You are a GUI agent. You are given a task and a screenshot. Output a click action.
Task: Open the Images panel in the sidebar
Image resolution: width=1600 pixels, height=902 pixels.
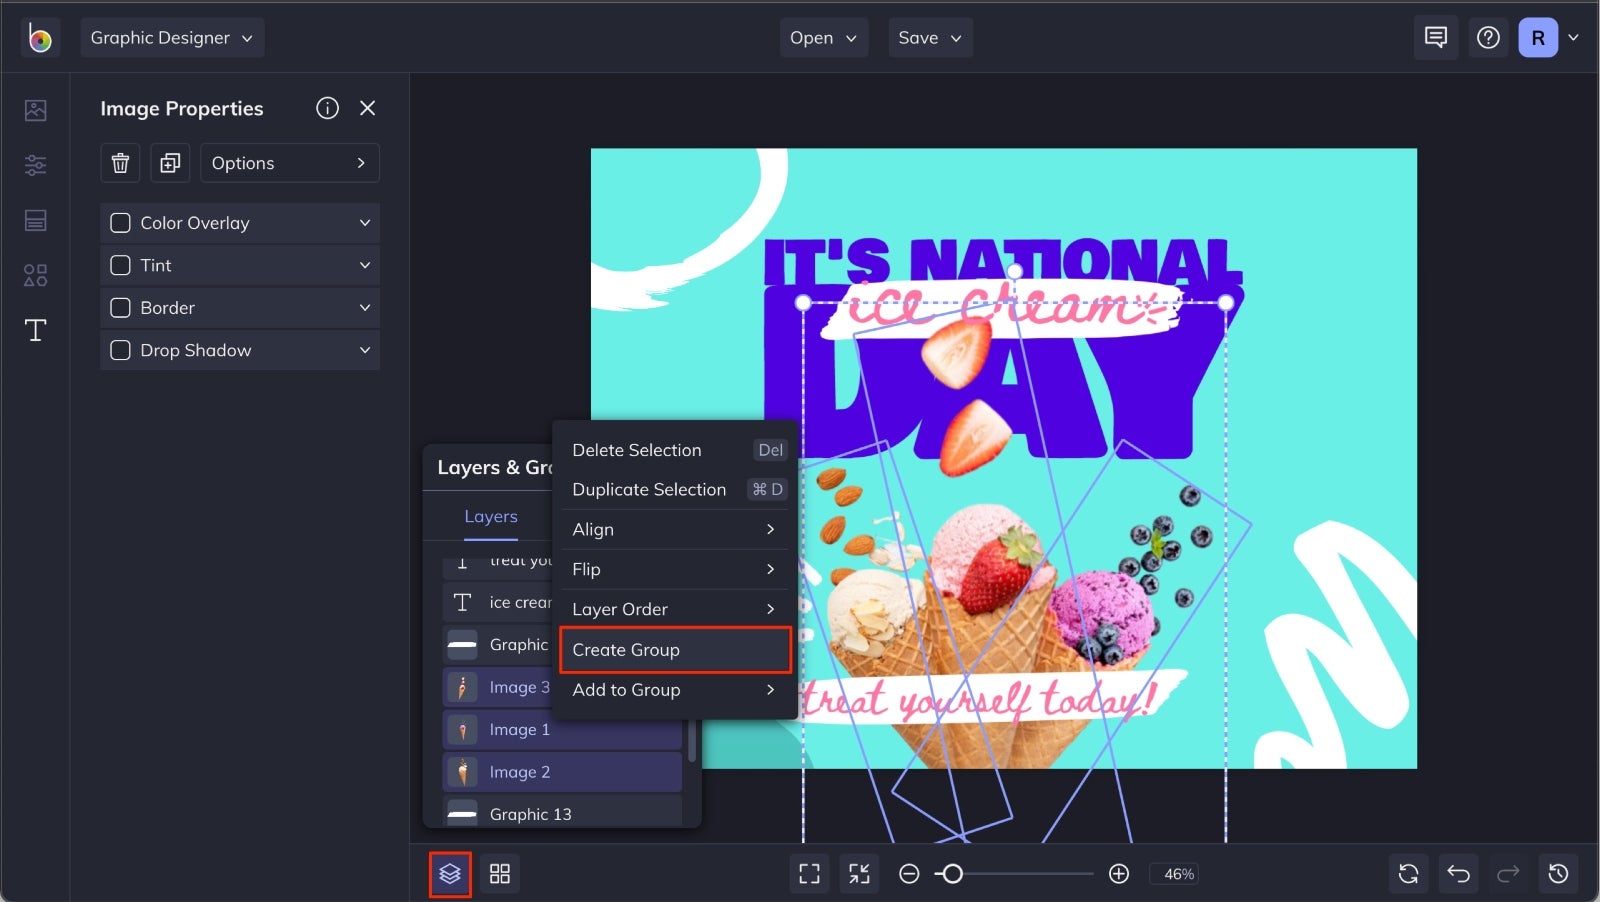[34, 110]
